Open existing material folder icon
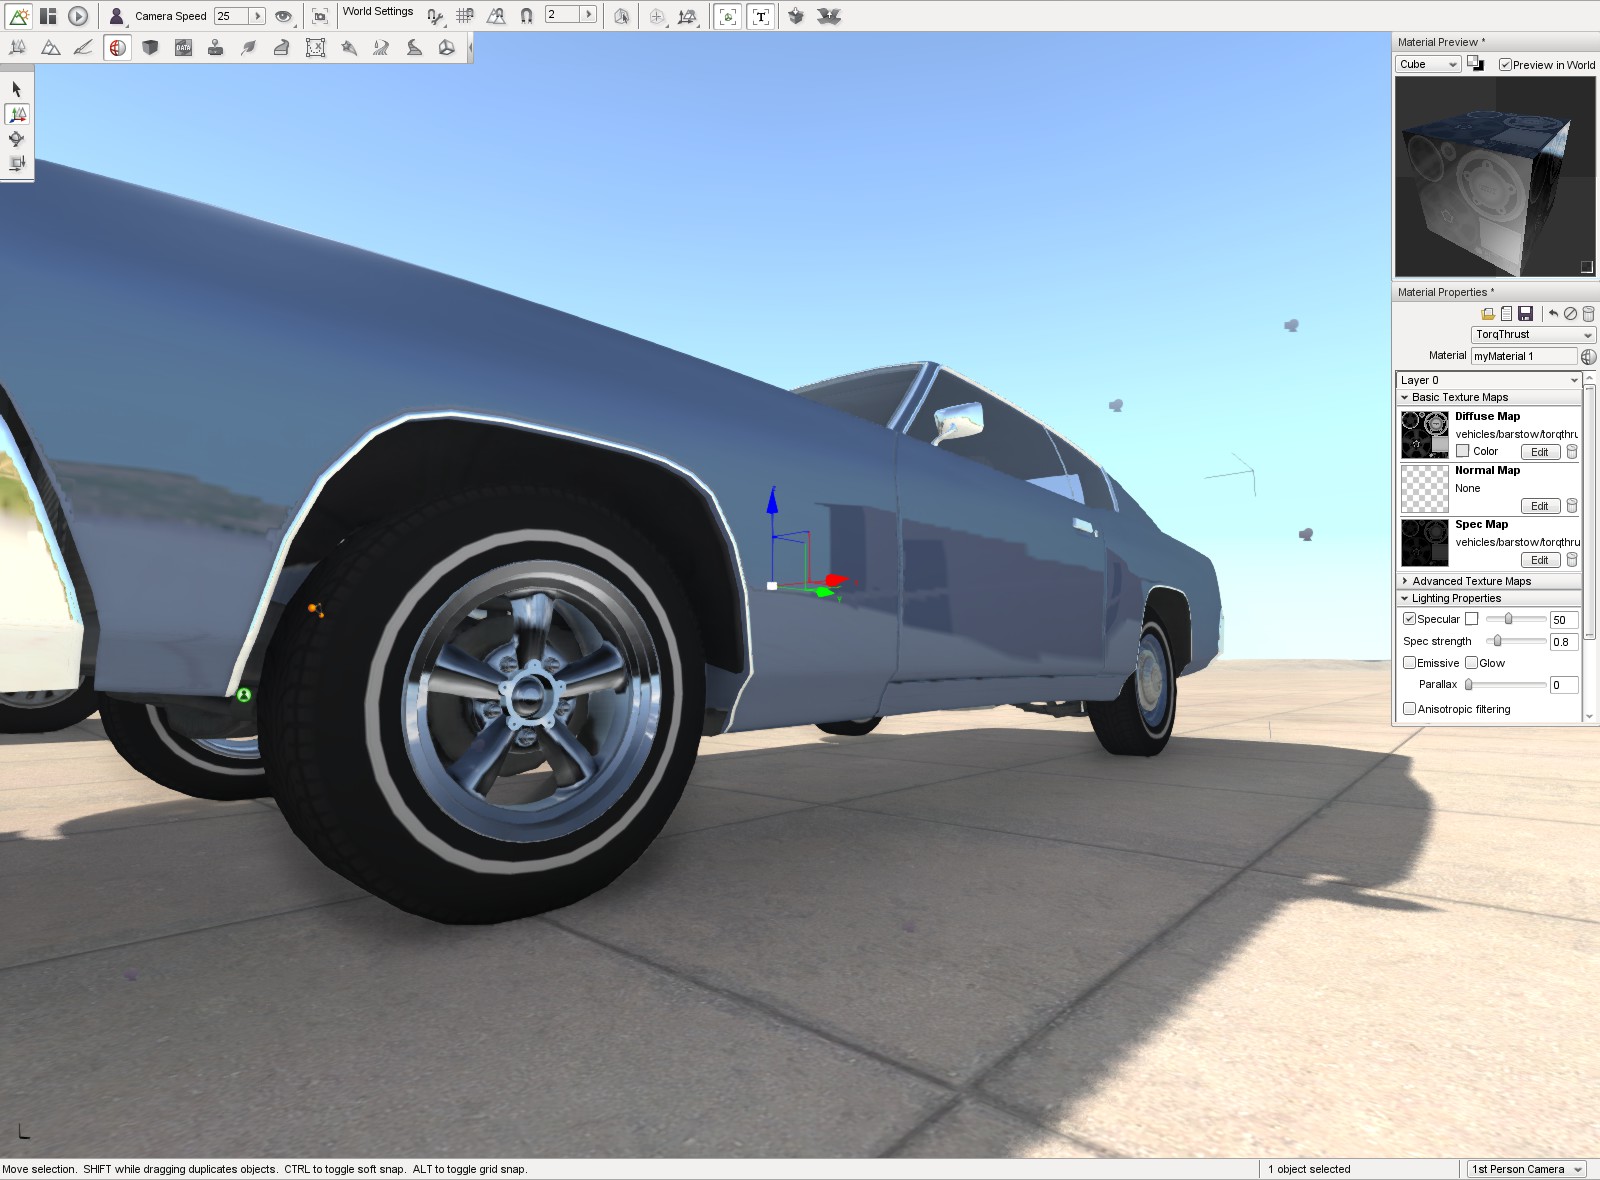This screenshot has width=1600, height=1180. [1488, 314]
